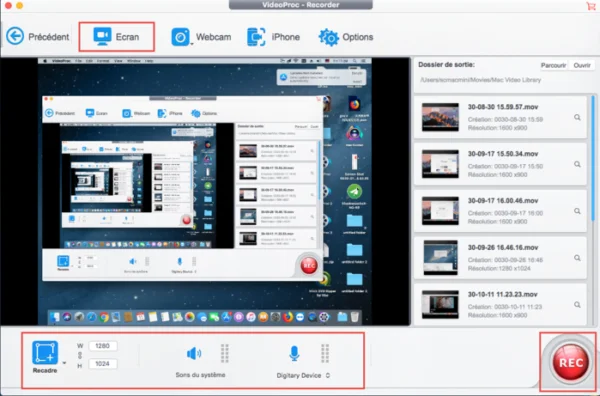This screenshot has width=600, height=396.
Task: Click Finder icon in previewed Dock
Action: (x=55, y=317)
